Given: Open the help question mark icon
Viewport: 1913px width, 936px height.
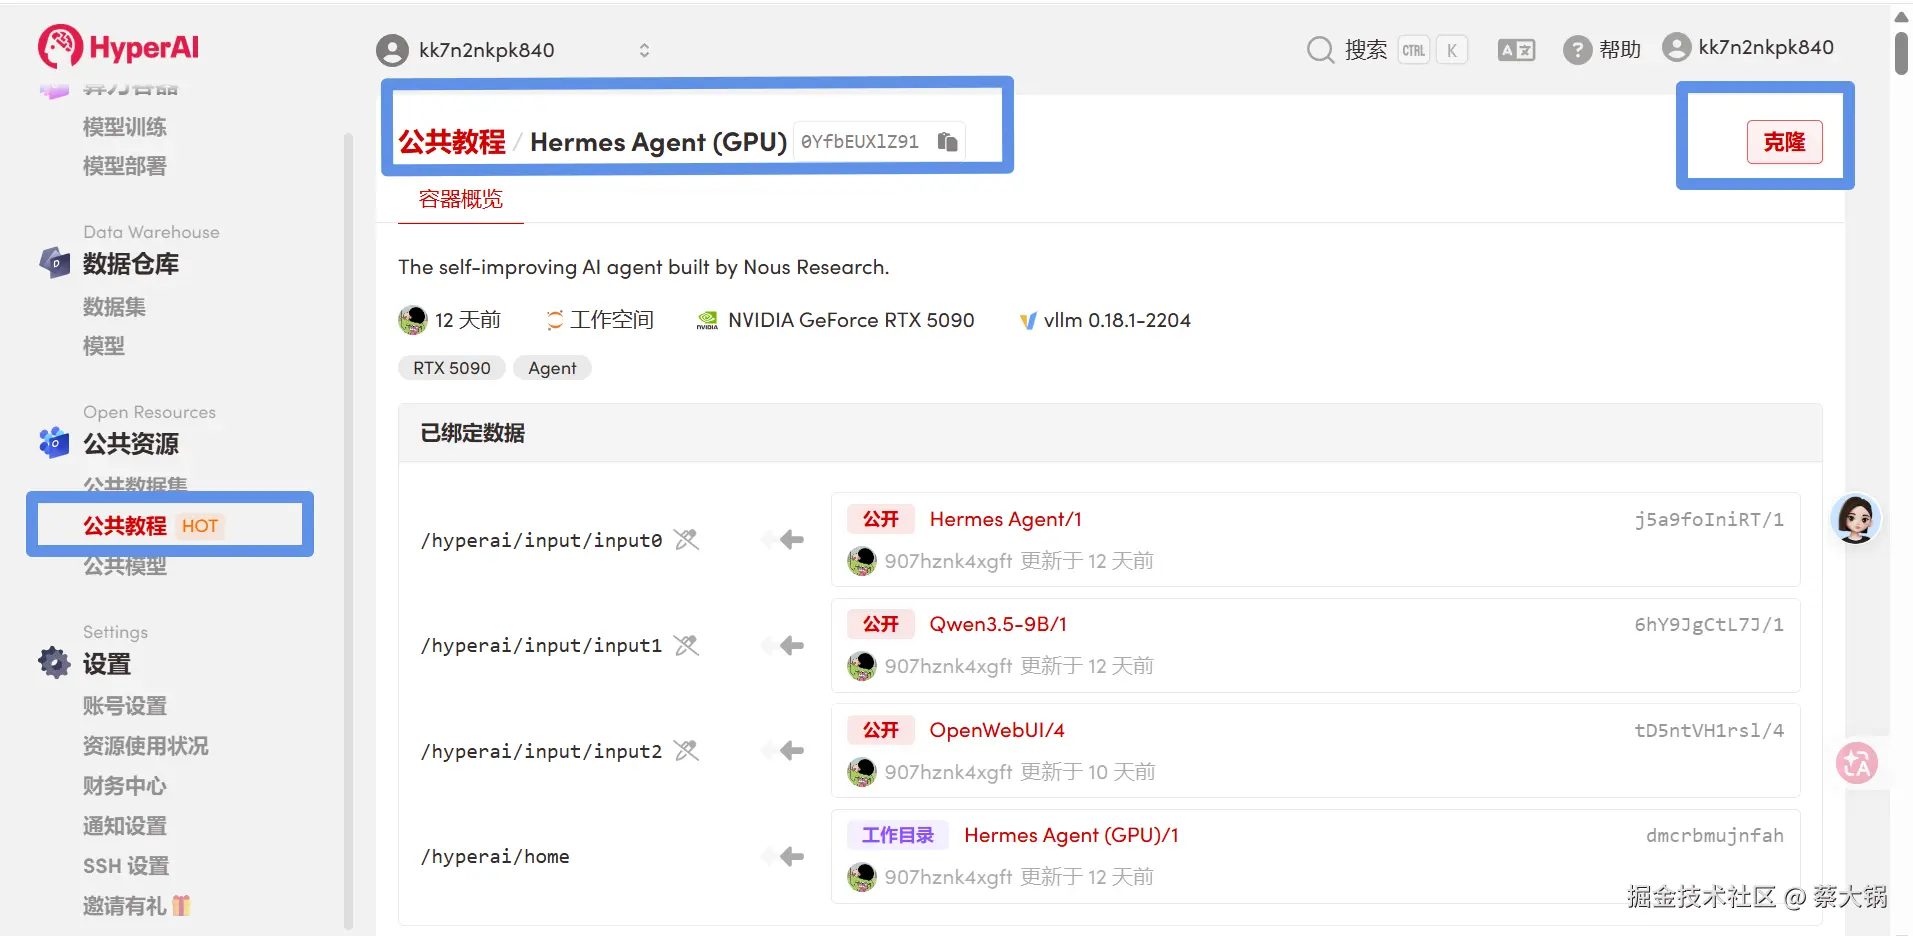Looking at the screenshot, I should 1577,49.
